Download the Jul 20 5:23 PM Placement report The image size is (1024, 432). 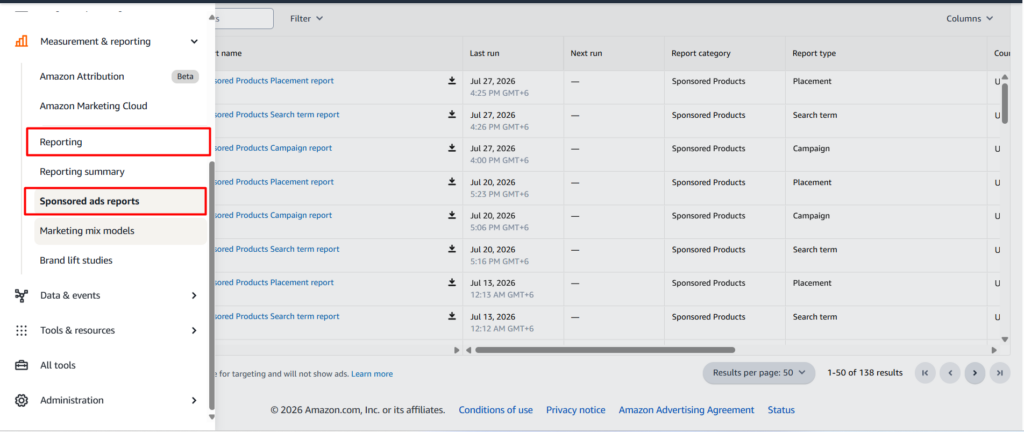tap(451, 182)
